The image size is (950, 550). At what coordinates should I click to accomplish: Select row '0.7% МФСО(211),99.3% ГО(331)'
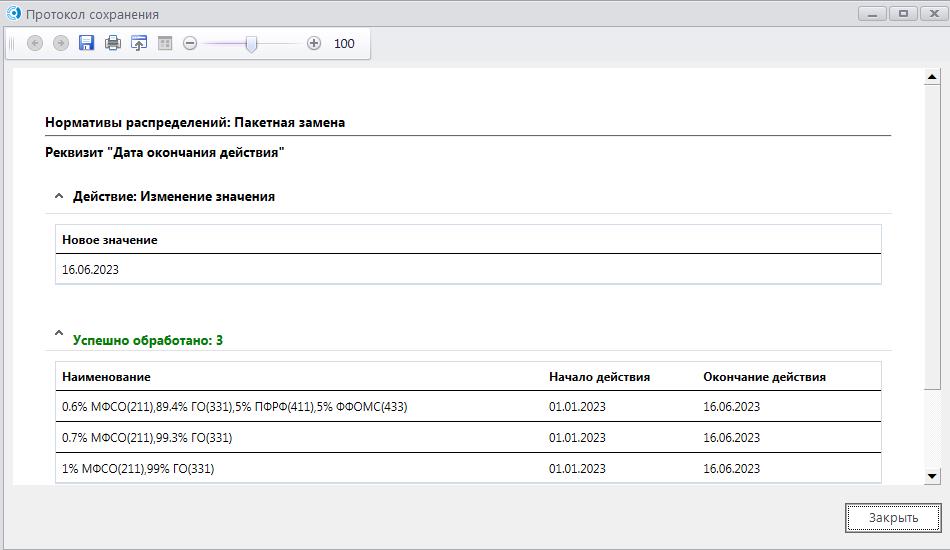point(468,437)
